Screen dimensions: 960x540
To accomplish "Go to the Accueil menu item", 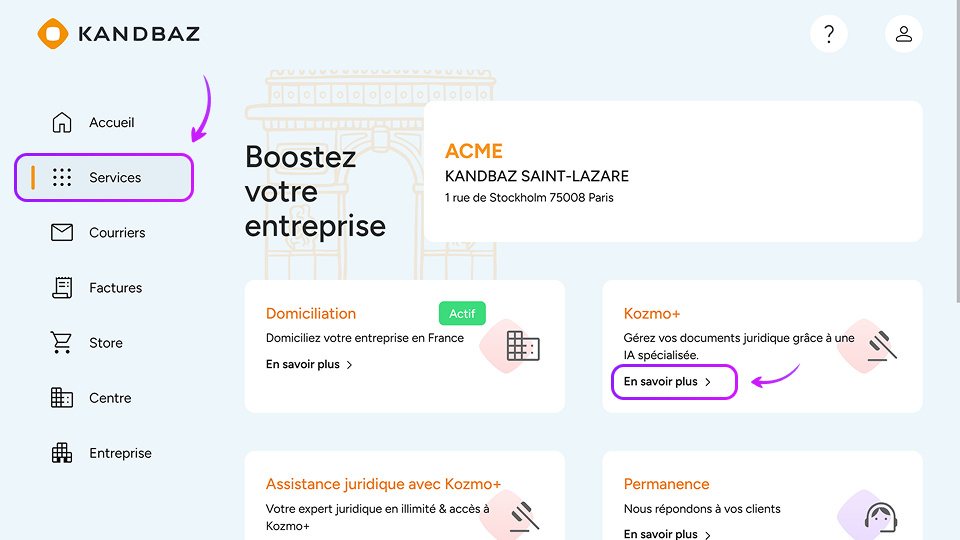I will (x=111, y=123).
